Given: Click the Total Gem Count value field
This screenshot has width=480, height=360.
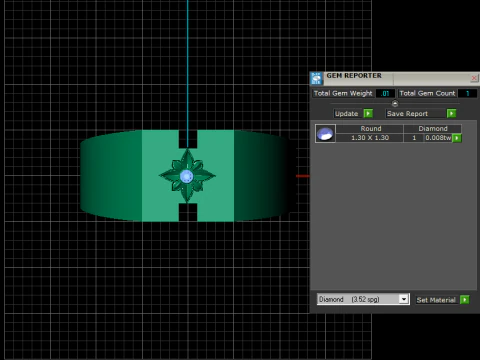Looking at the screenshot, I should click(467, 93).
